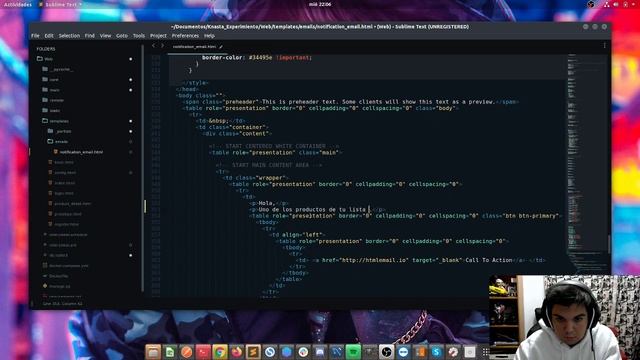This screenshot has height=360, width=640.
Task: Open the Preferences menu
Action: coord(185,36)
